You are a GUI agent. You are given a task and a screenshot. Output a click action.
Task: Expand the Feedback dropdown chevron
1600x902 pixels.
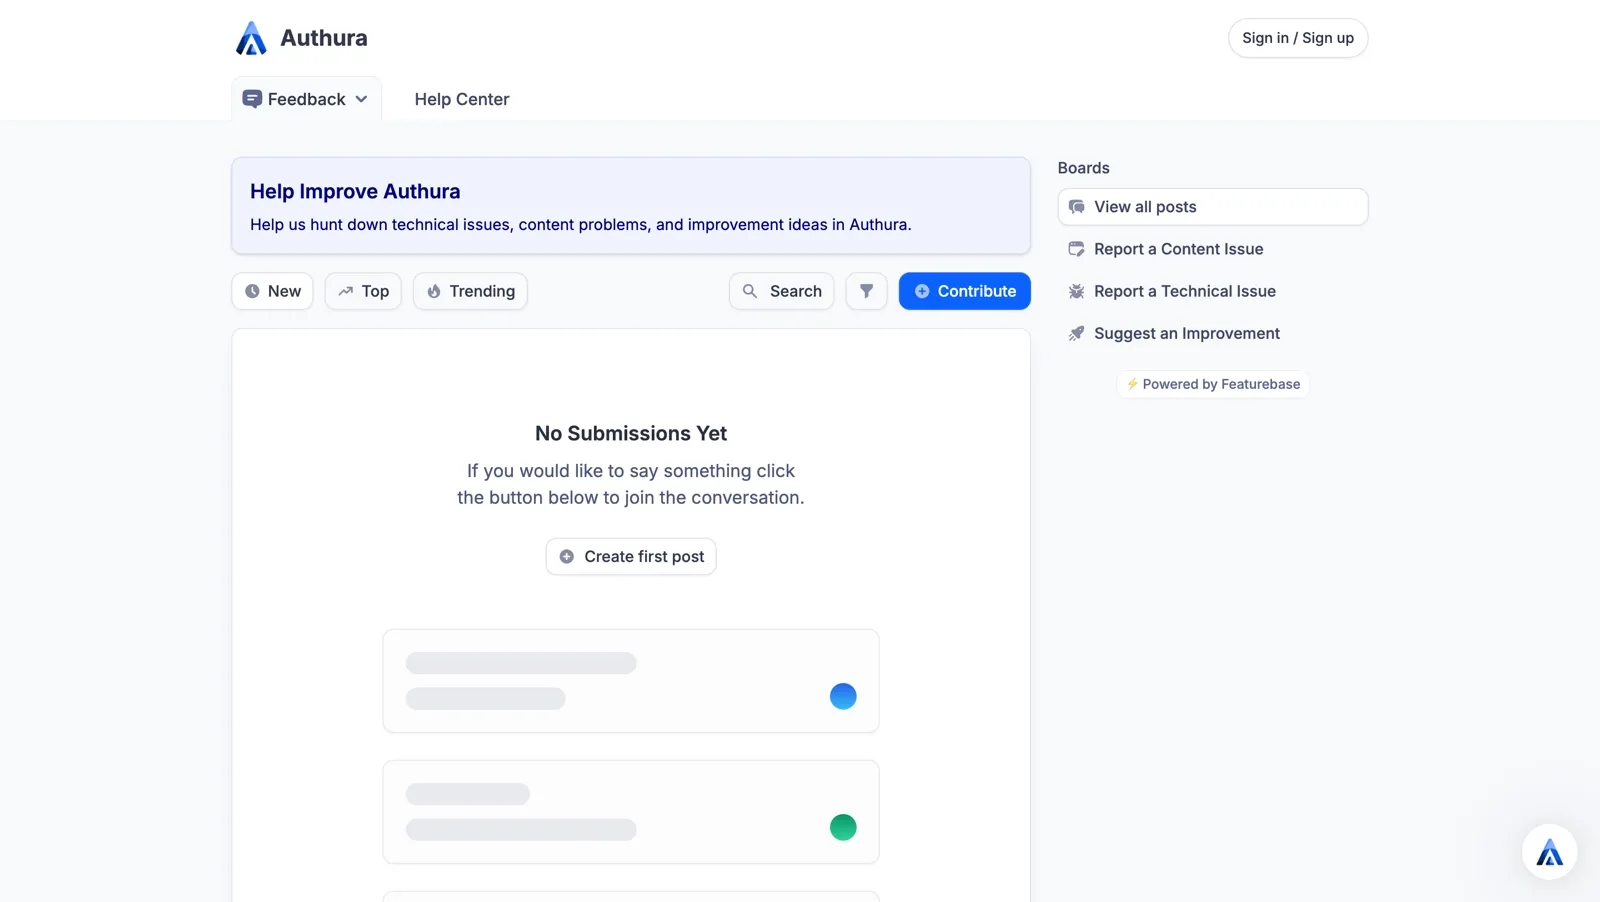click(x=361, y=99)
